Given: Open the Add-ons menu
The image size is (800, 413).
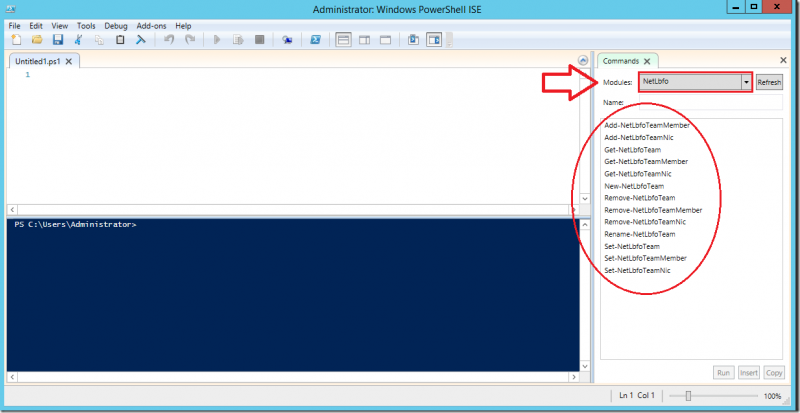Looking at the screenshot, I should click(151, 26).
